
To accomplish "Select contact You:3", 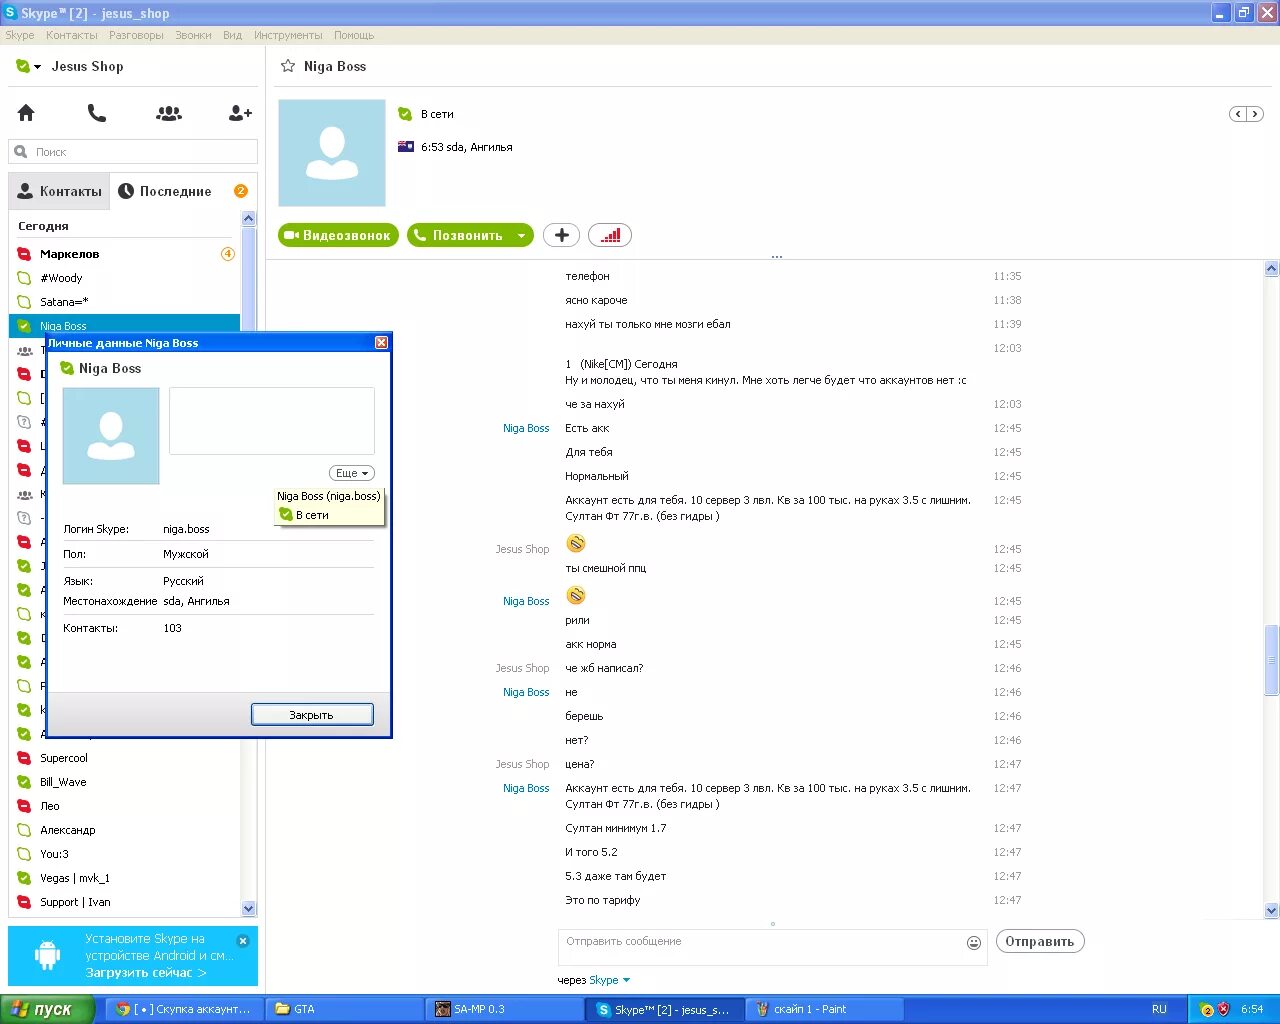I will tap(125, 854).
